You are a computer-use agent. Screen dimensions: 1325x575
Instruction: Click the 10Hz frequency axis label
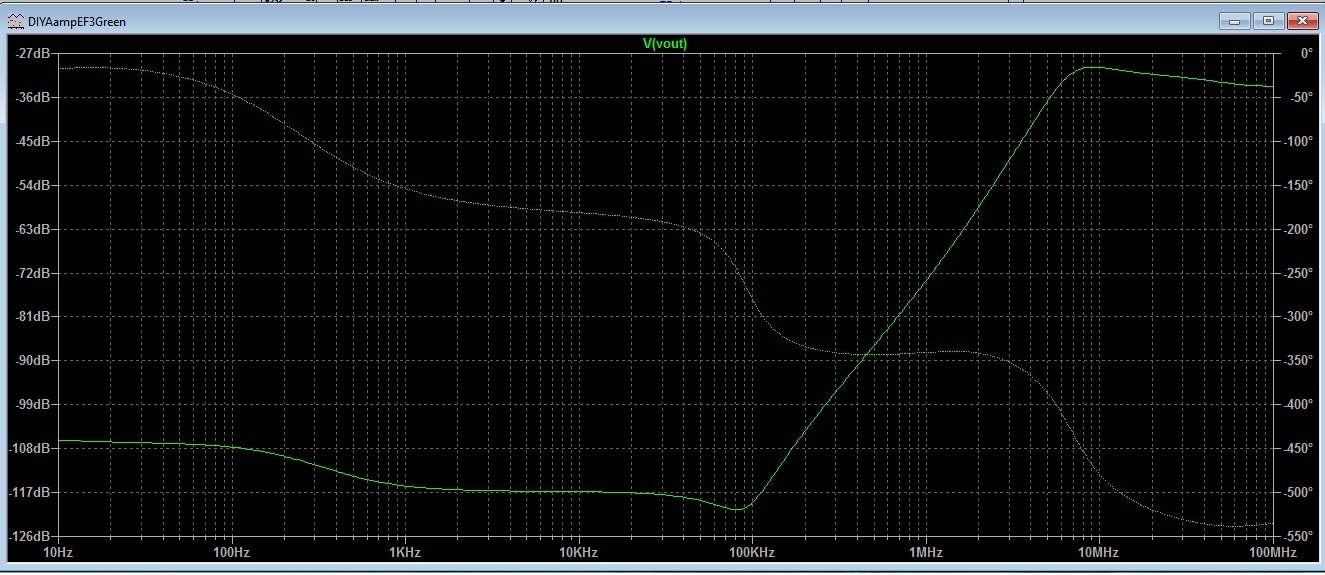point(58,552)
